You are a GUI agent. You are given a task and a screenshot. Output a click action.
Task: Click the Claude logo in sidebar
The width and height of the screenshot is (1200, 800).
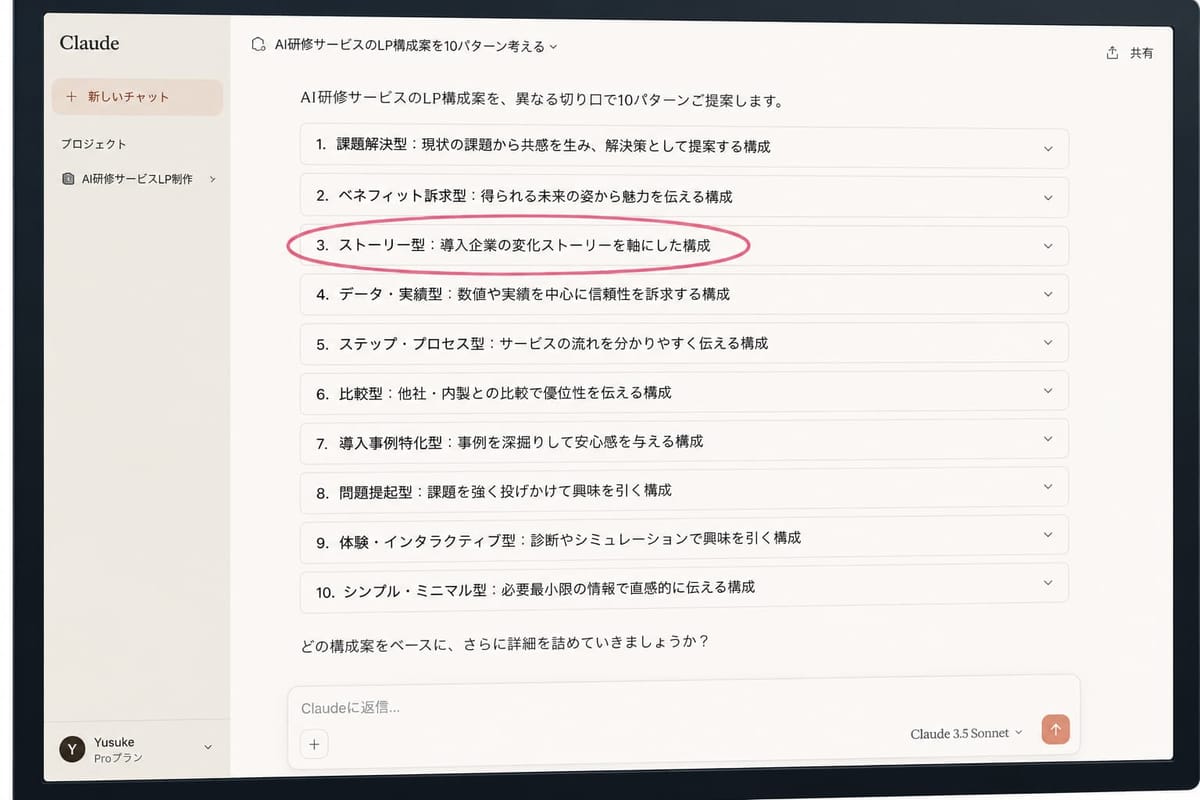point(89,43)
